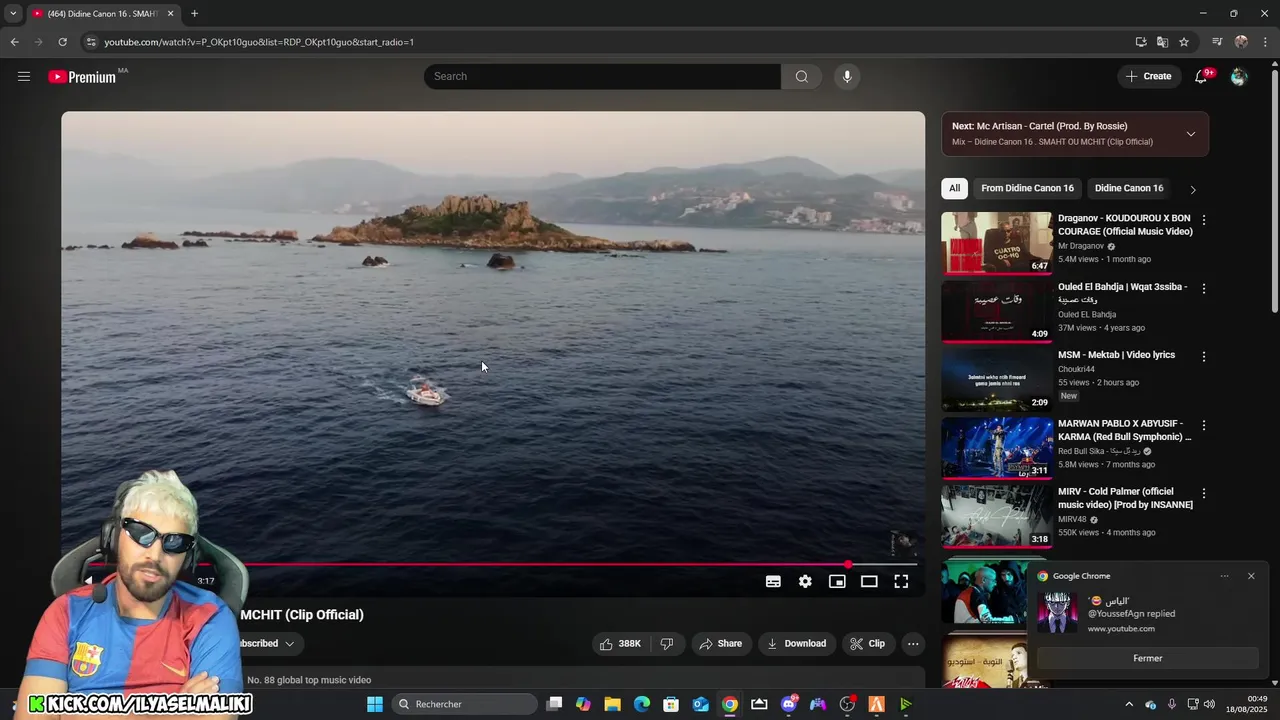This screenshot has height=720, width=1280.
Task: Go to YouTube Premium home logo
Action: (83, 77)
